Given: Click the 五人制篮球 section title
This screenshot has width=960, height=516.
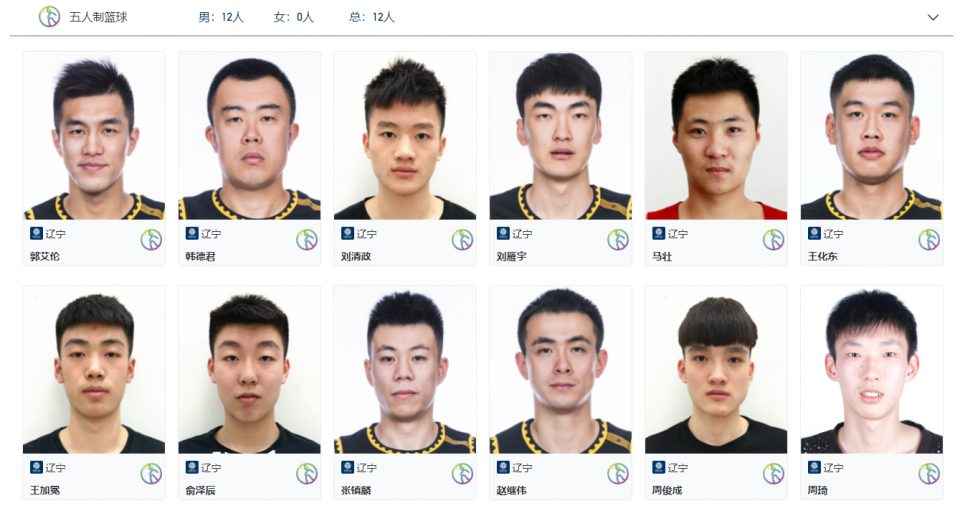Looking at the screenshot, I should 98,17.
